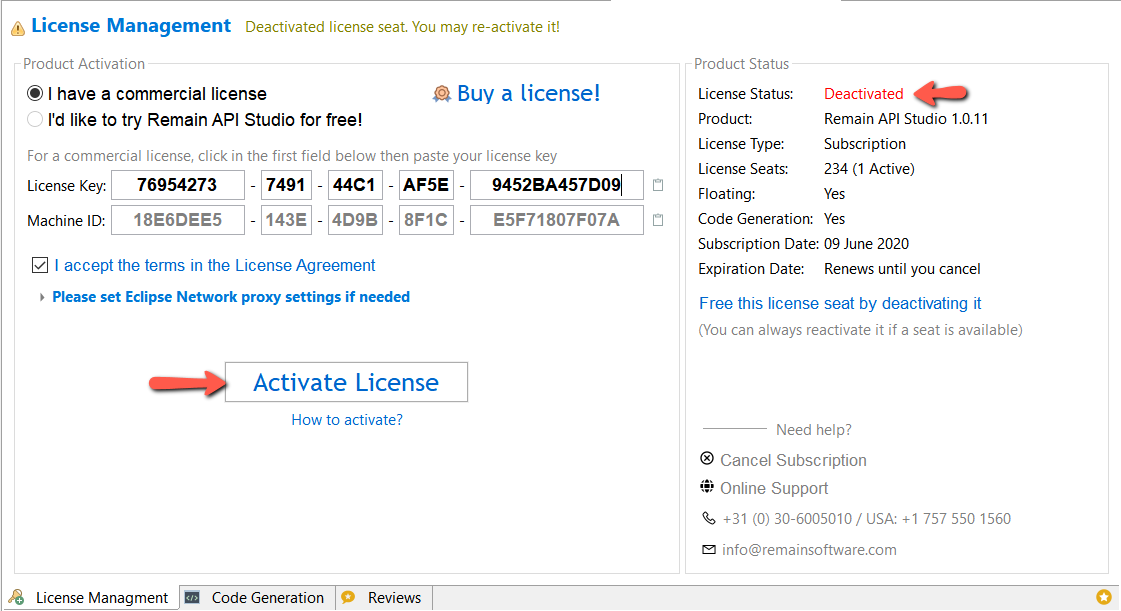
Task: Click the phone icon in Need help
Action: click(708, 518)
